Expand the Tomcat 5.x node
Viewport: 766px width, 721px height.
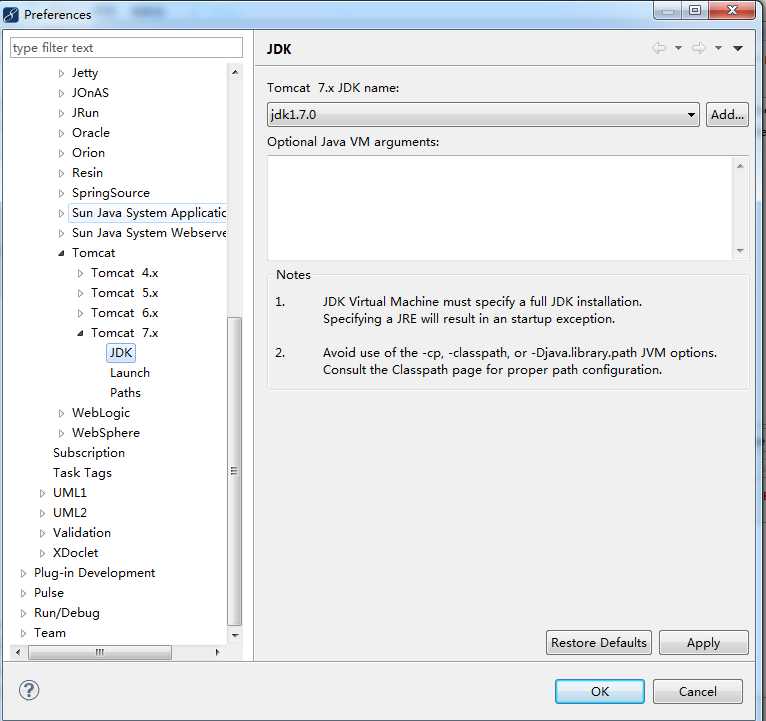(x=81, y=294)
